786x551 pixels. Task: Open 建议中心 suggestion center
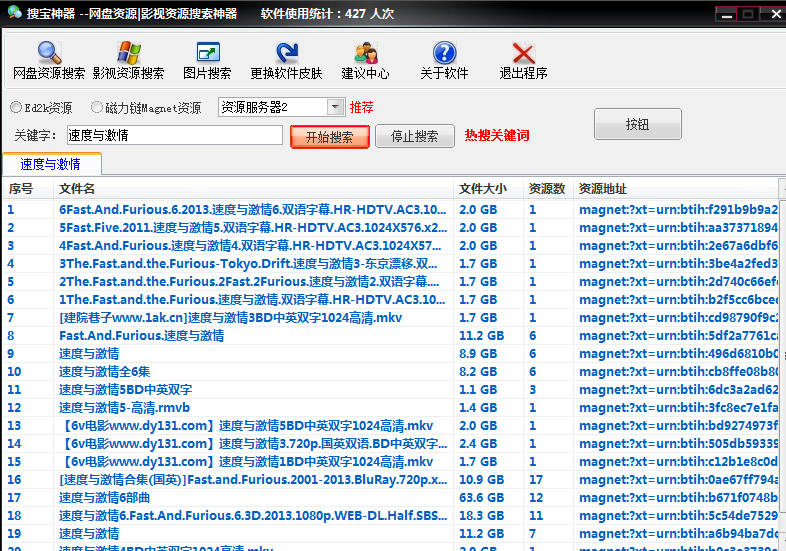pos(365,60)
